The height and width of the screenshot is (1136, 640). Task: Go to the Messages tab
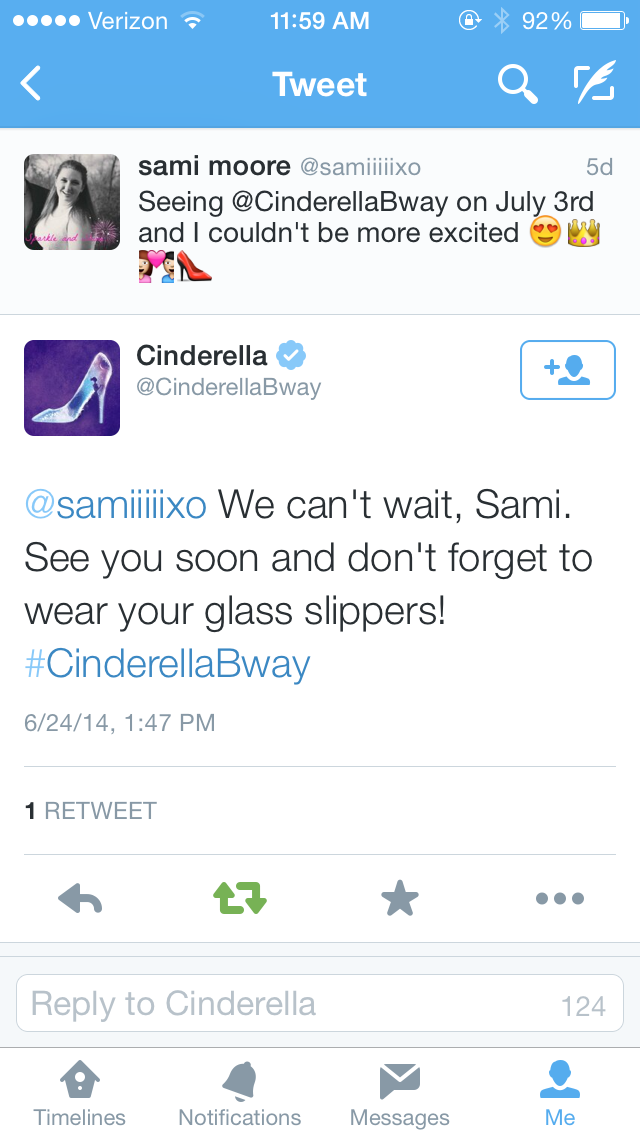(x=400, y=1093)
